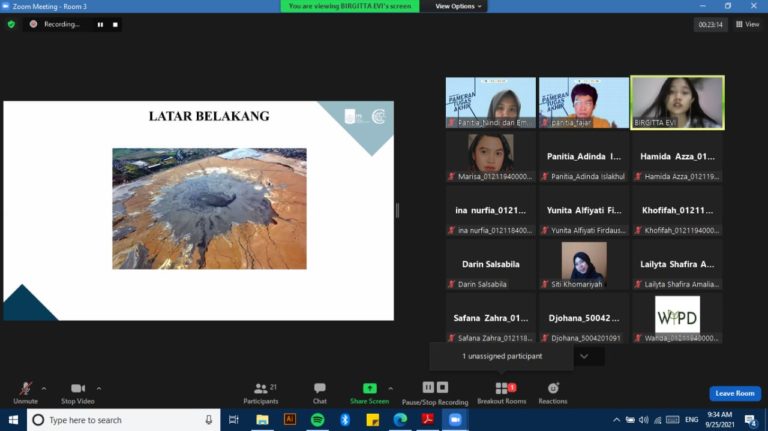
Task: Open Breakout Rooms
Action: 501,391
